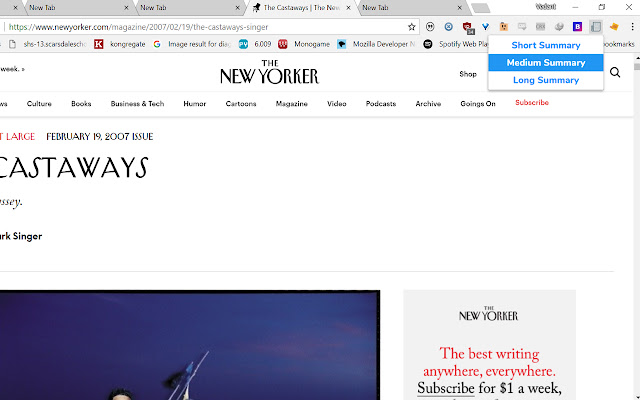This screenshot has height=400, width=640.
Task: Search The New Yorker with the magnifier icon
Action: [x=615, y=73]
